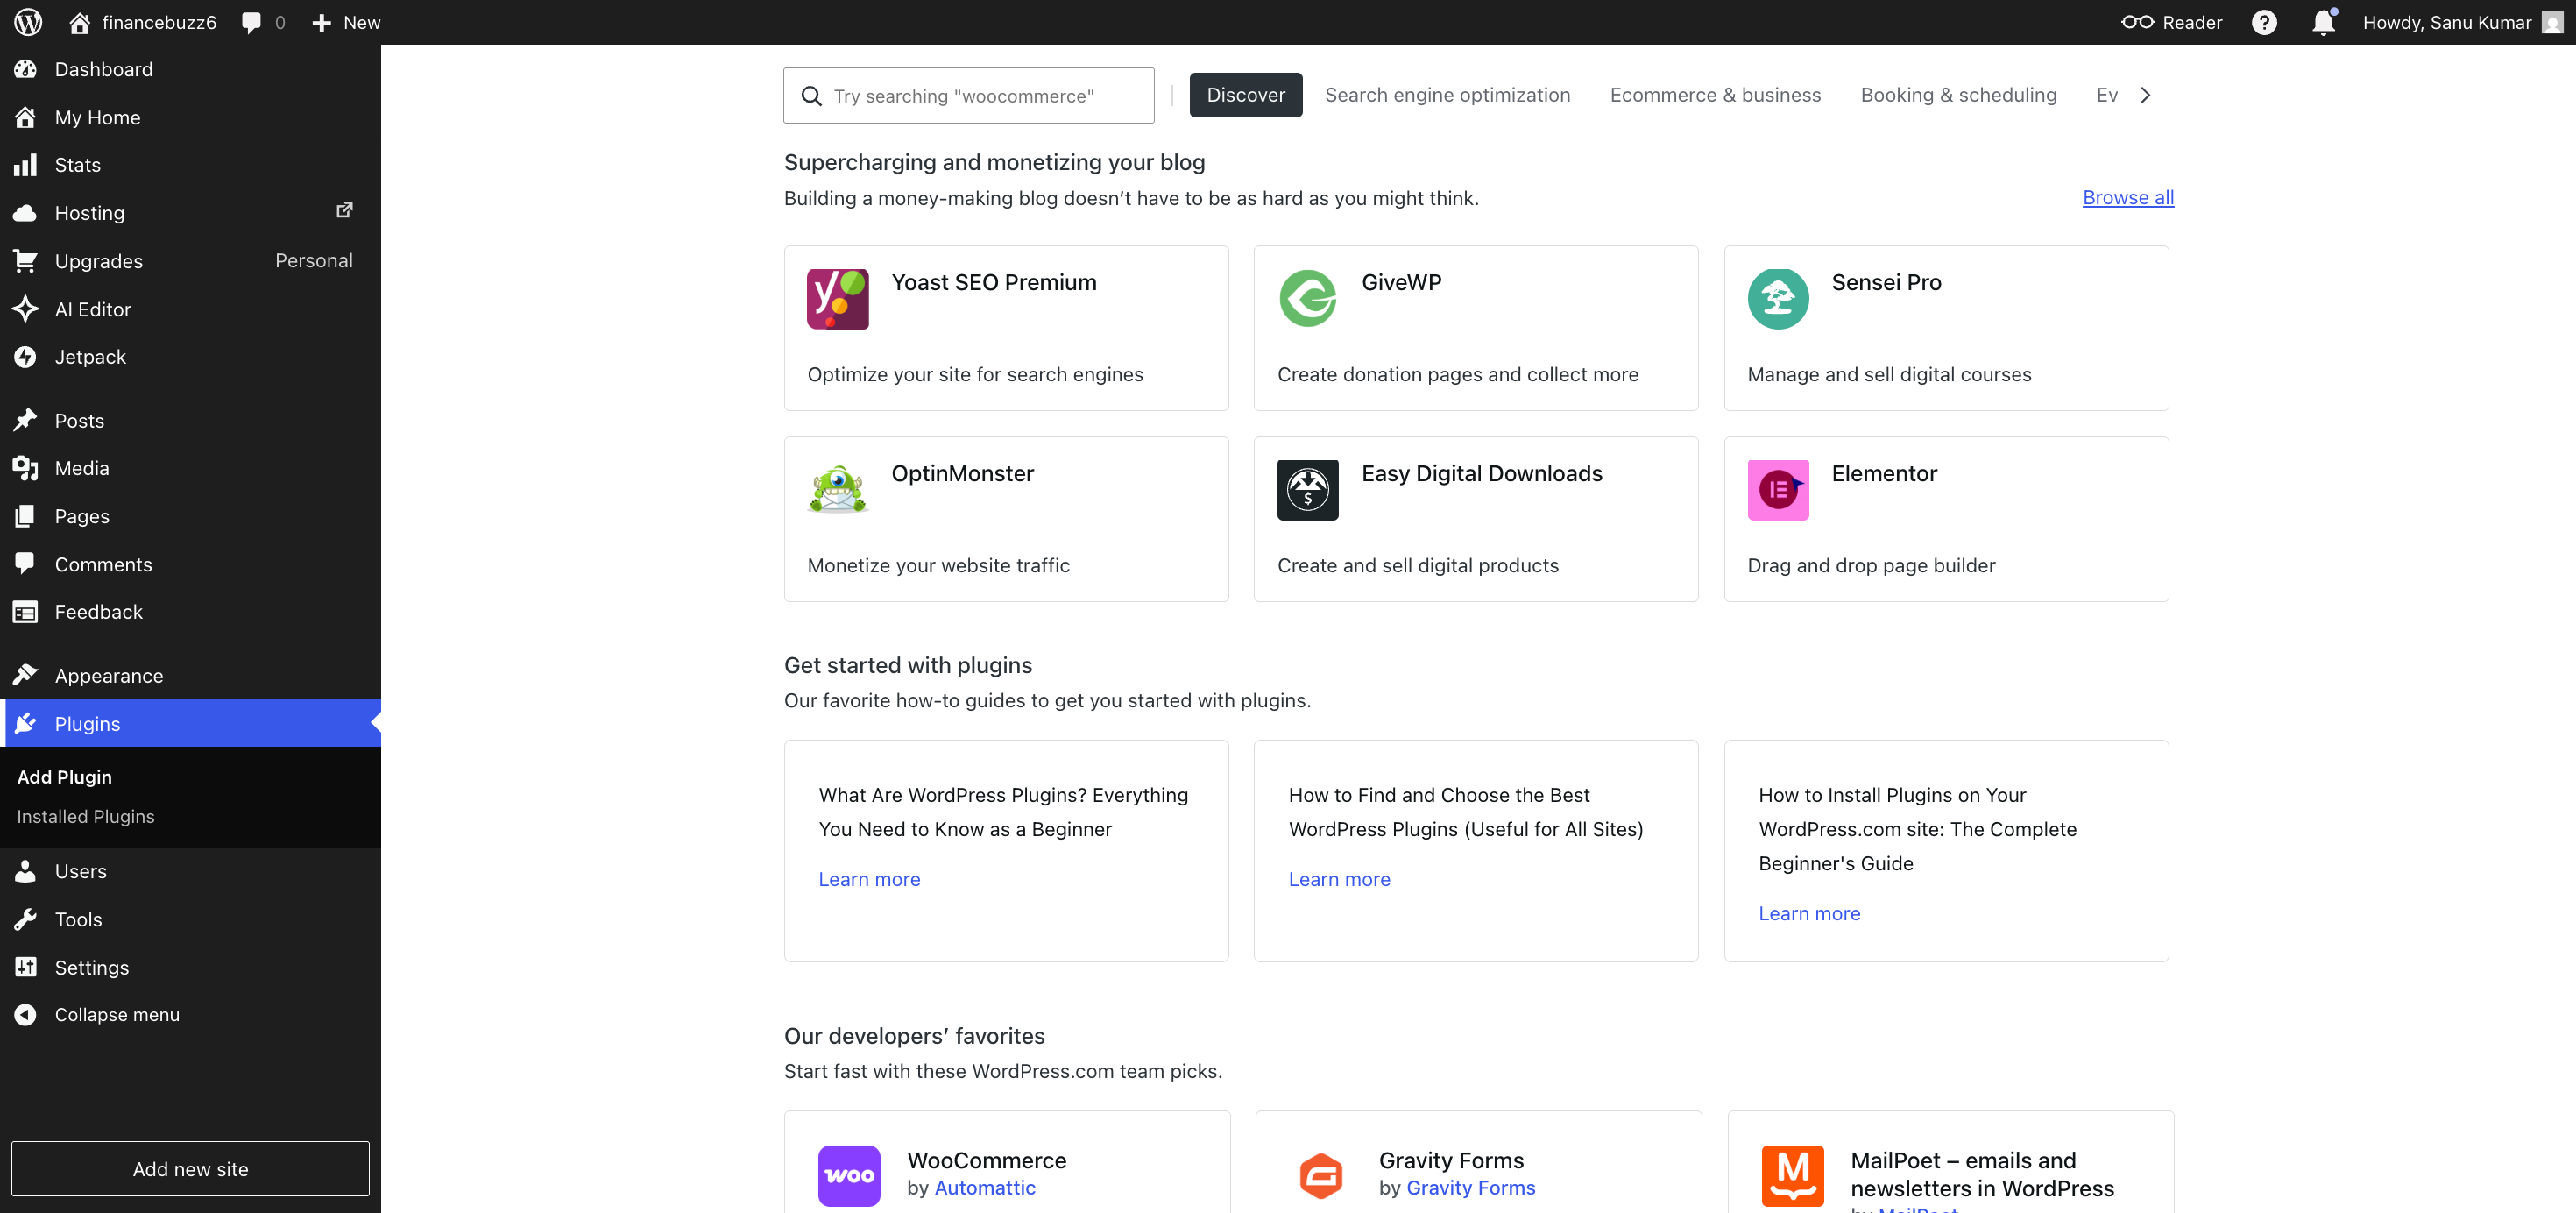Select the Booking & scheduling tab
Image resolution: width=2576 pixels, height=1213 pixels.
(x=1958, y=95)
